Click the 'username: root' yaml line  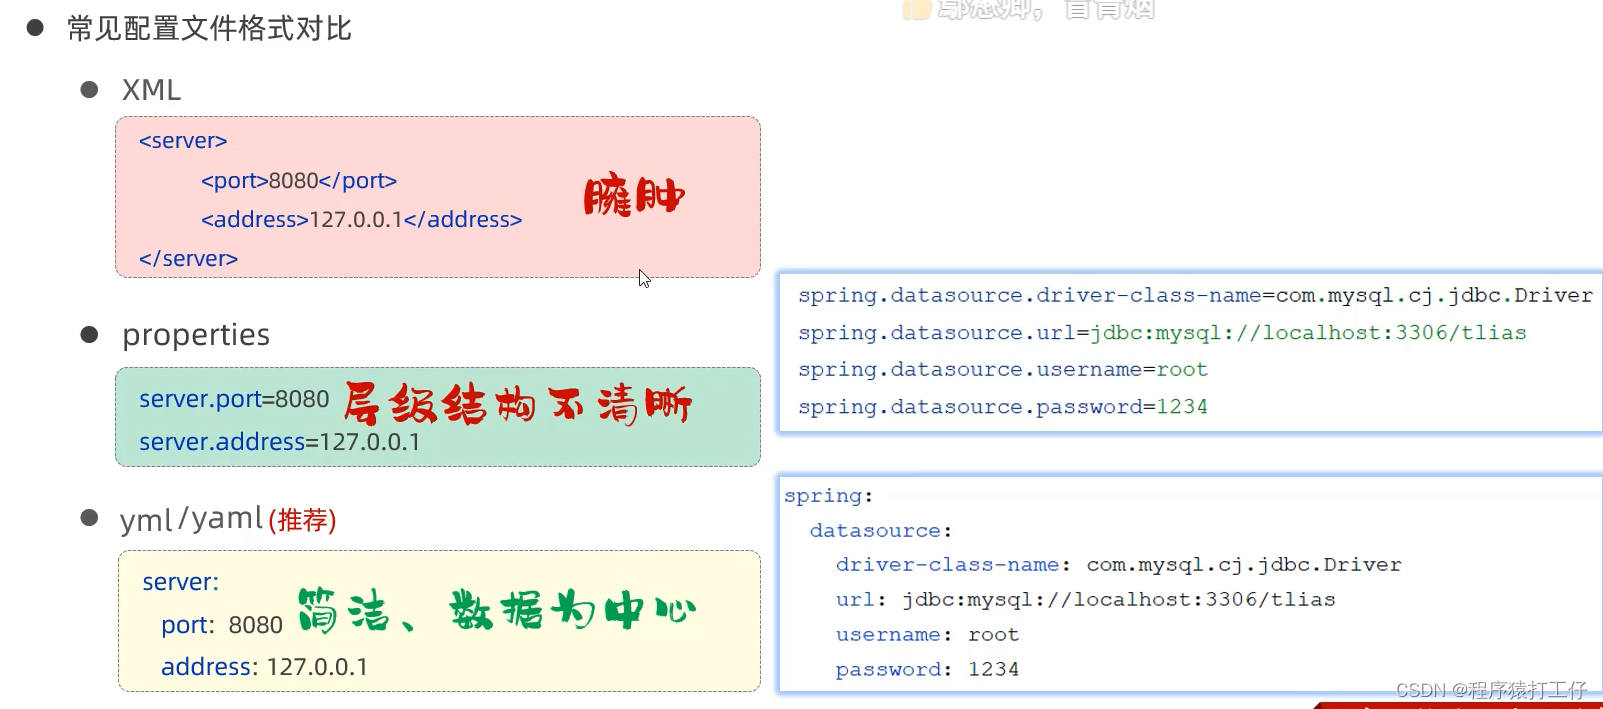(x=927, y=635)
